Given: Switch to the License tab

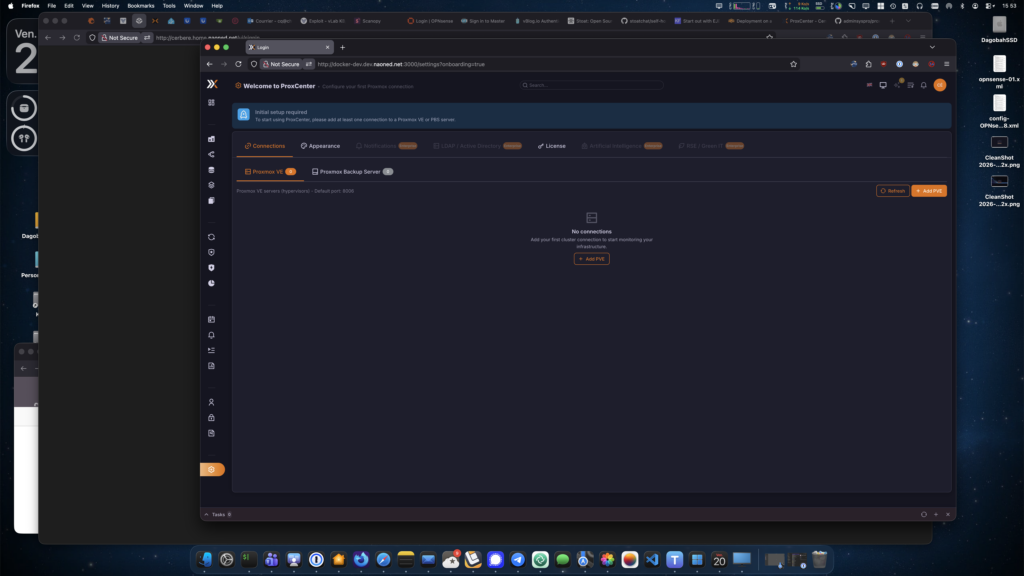Looking at the screenshot, I should pyautogui.click(x=551, y=146).
